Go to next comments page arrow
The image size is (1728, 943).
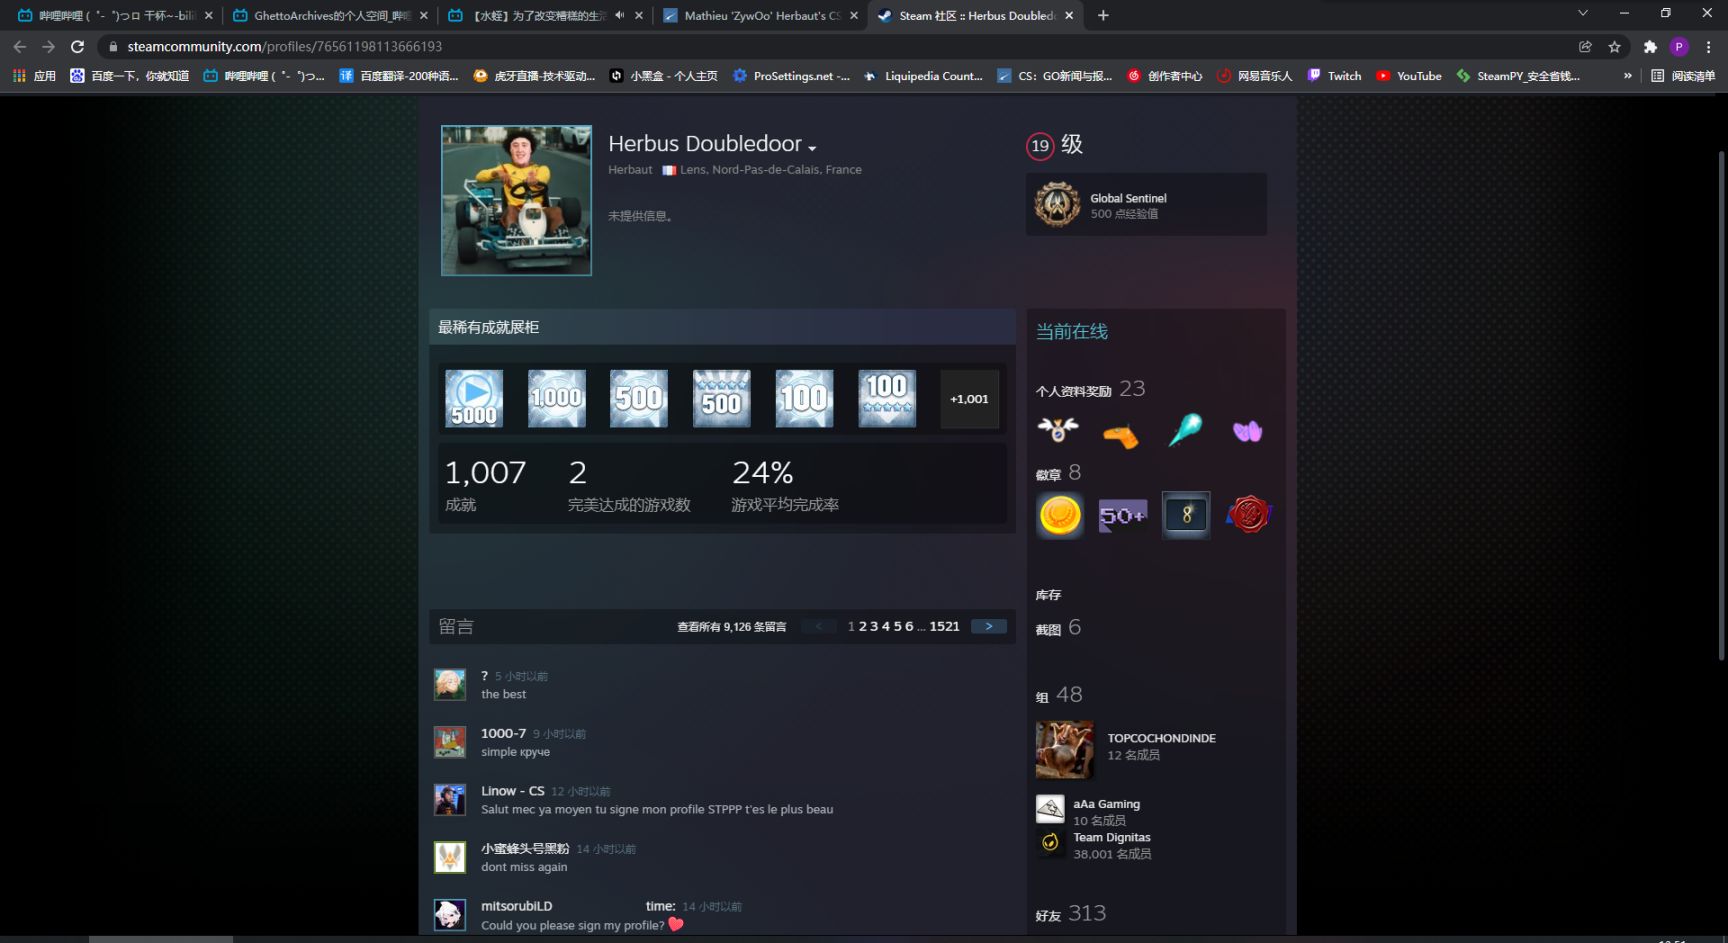tap(989, 626)
